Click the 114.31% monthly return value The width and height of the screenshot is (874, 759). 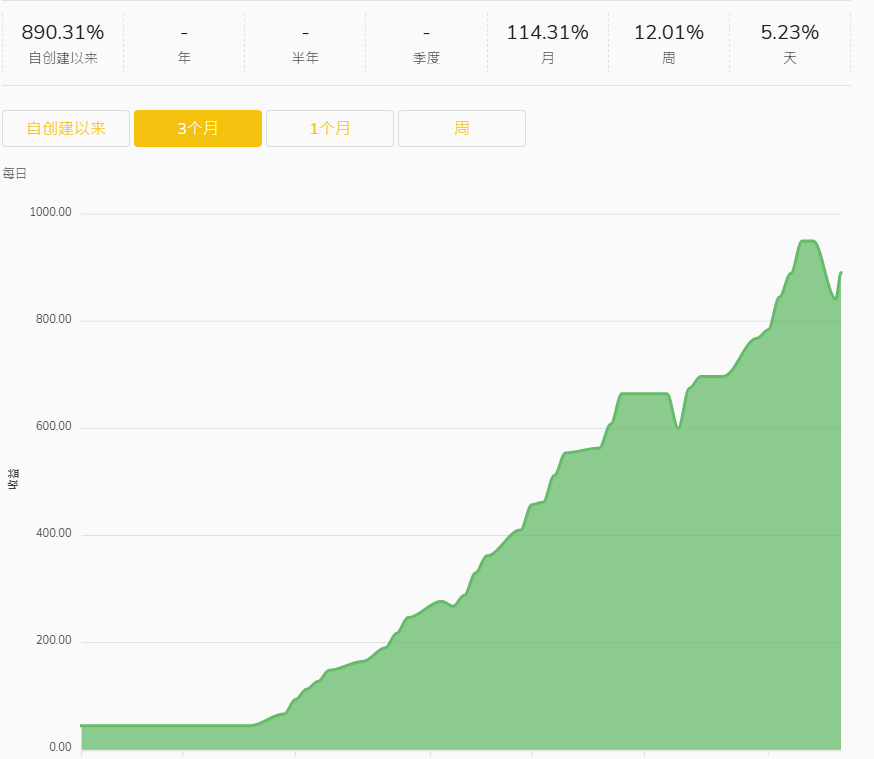[547, 32]
